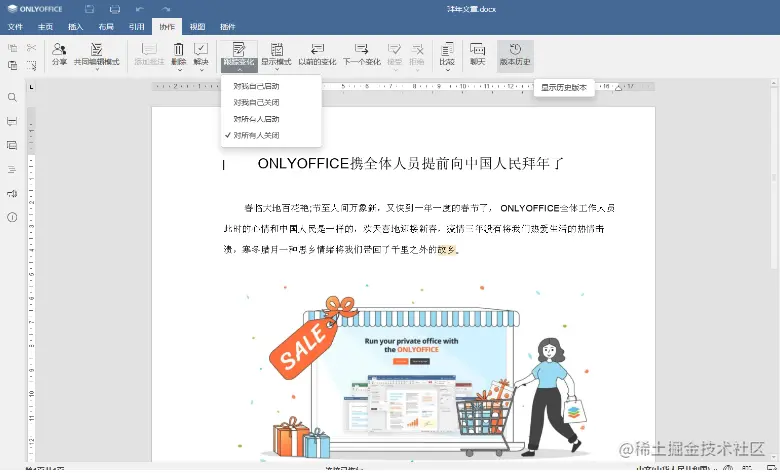Select 对我自己启动 in the menu

point(271,86)
